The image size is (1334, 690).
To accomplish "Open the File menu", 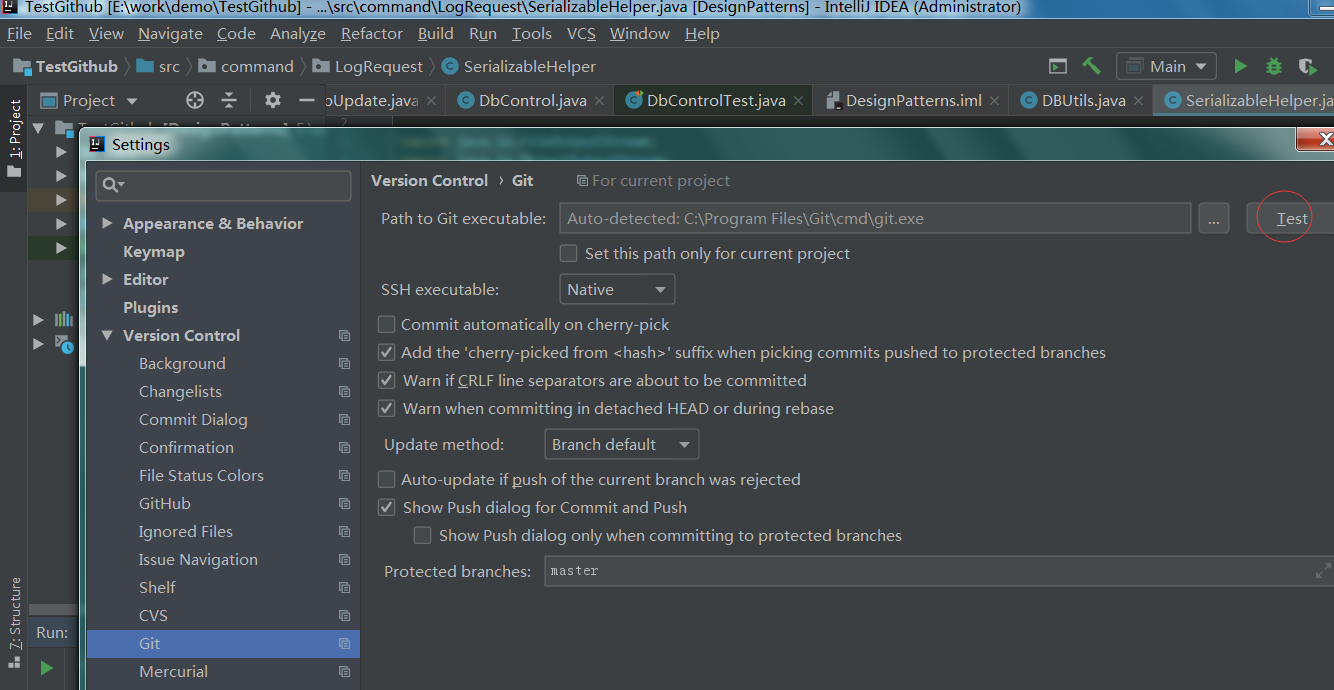I will point(19,33).
